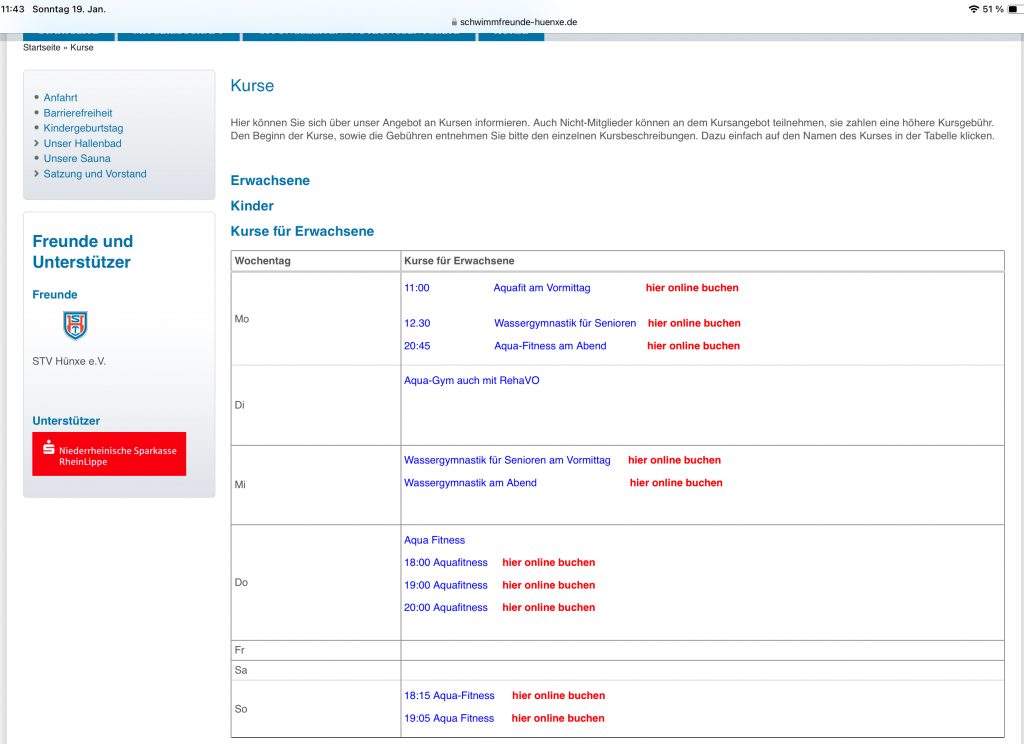Book Wassergymnastik am Abend online
Image resolution: width=1024 pixels, height=744 pixels.
tap(676, 483)
